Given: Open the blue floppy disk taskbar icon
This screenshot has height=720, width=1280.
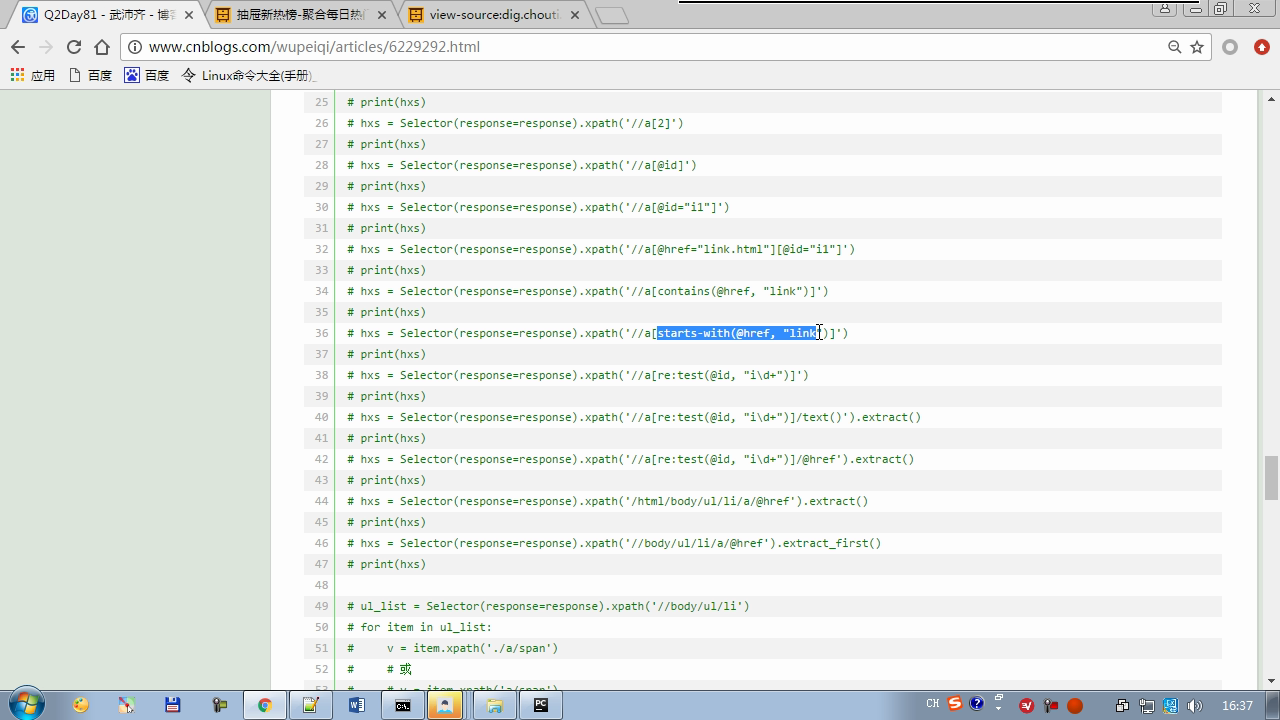Looking at the screenshot, I should (172, 705).
